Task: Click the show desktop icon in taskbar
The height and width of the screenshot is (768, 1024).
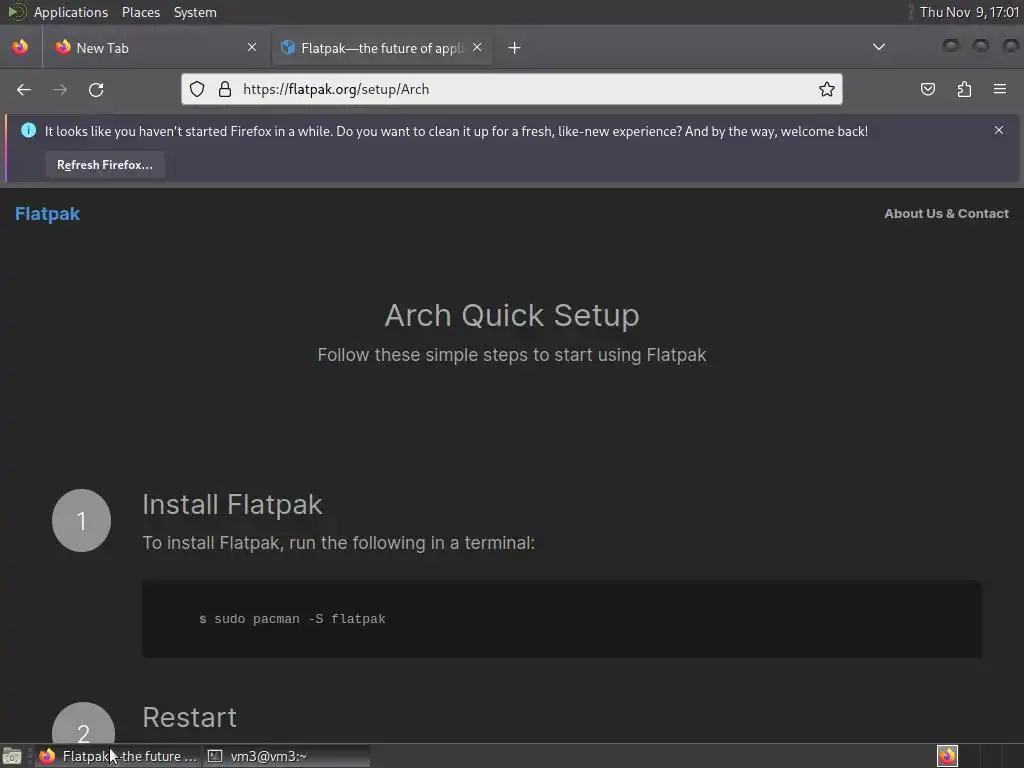Action: click(x=12, y=756)
